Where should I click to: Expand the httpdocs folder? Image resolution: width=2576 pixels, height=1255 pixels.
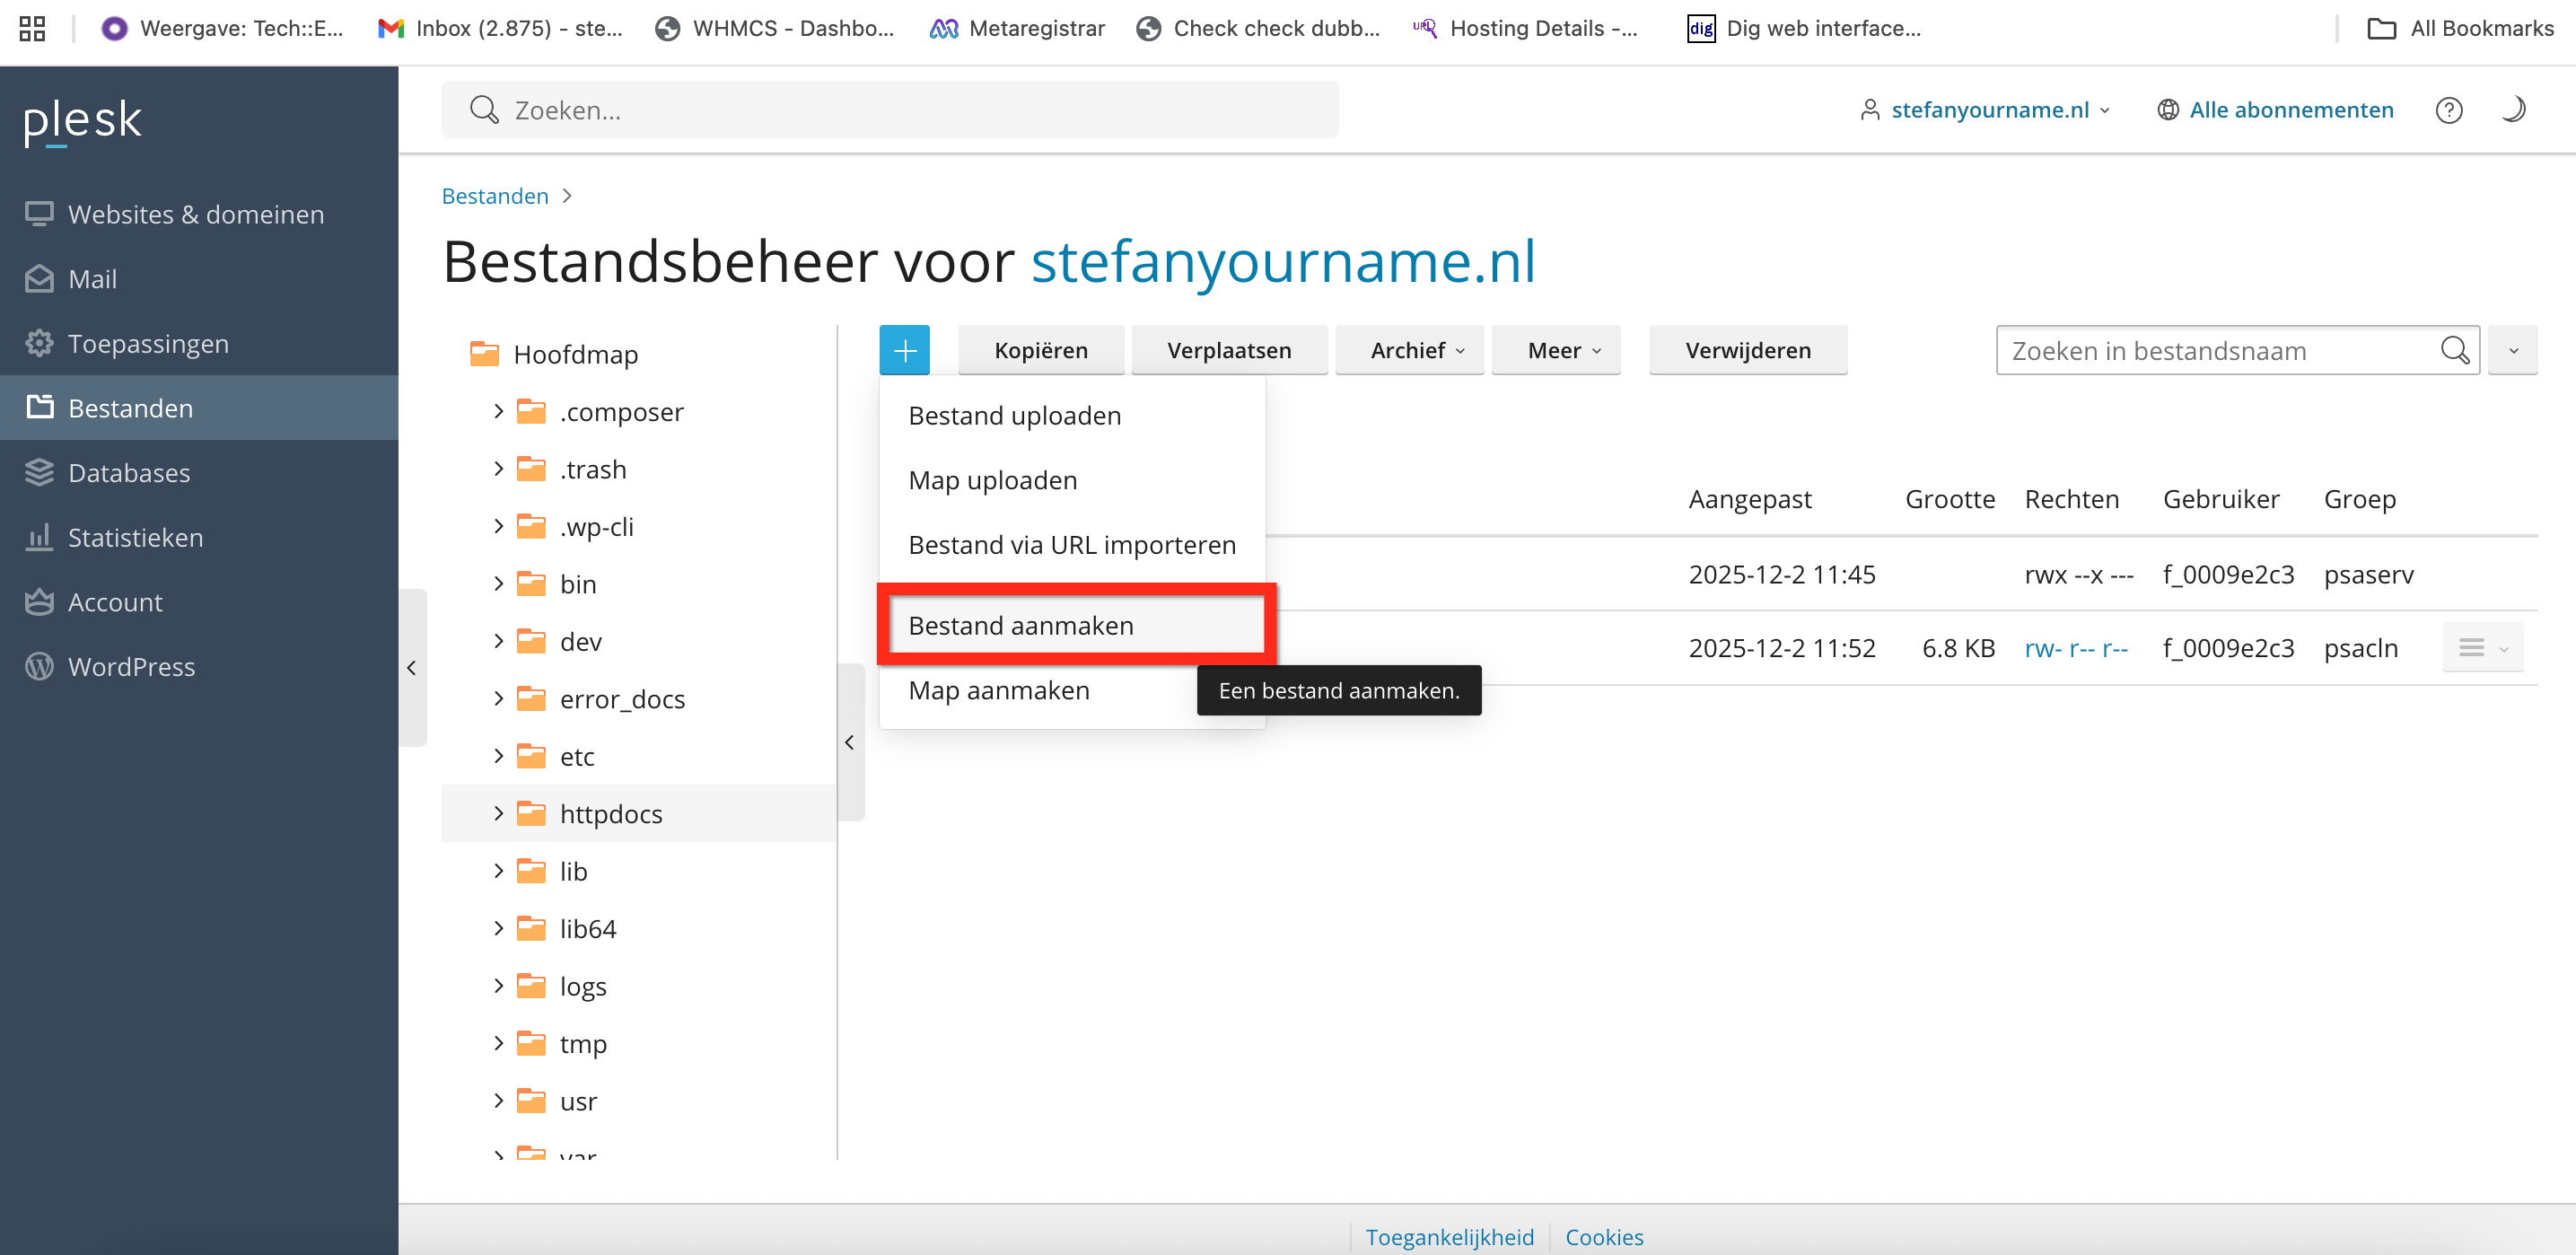(x=498, y=813)
